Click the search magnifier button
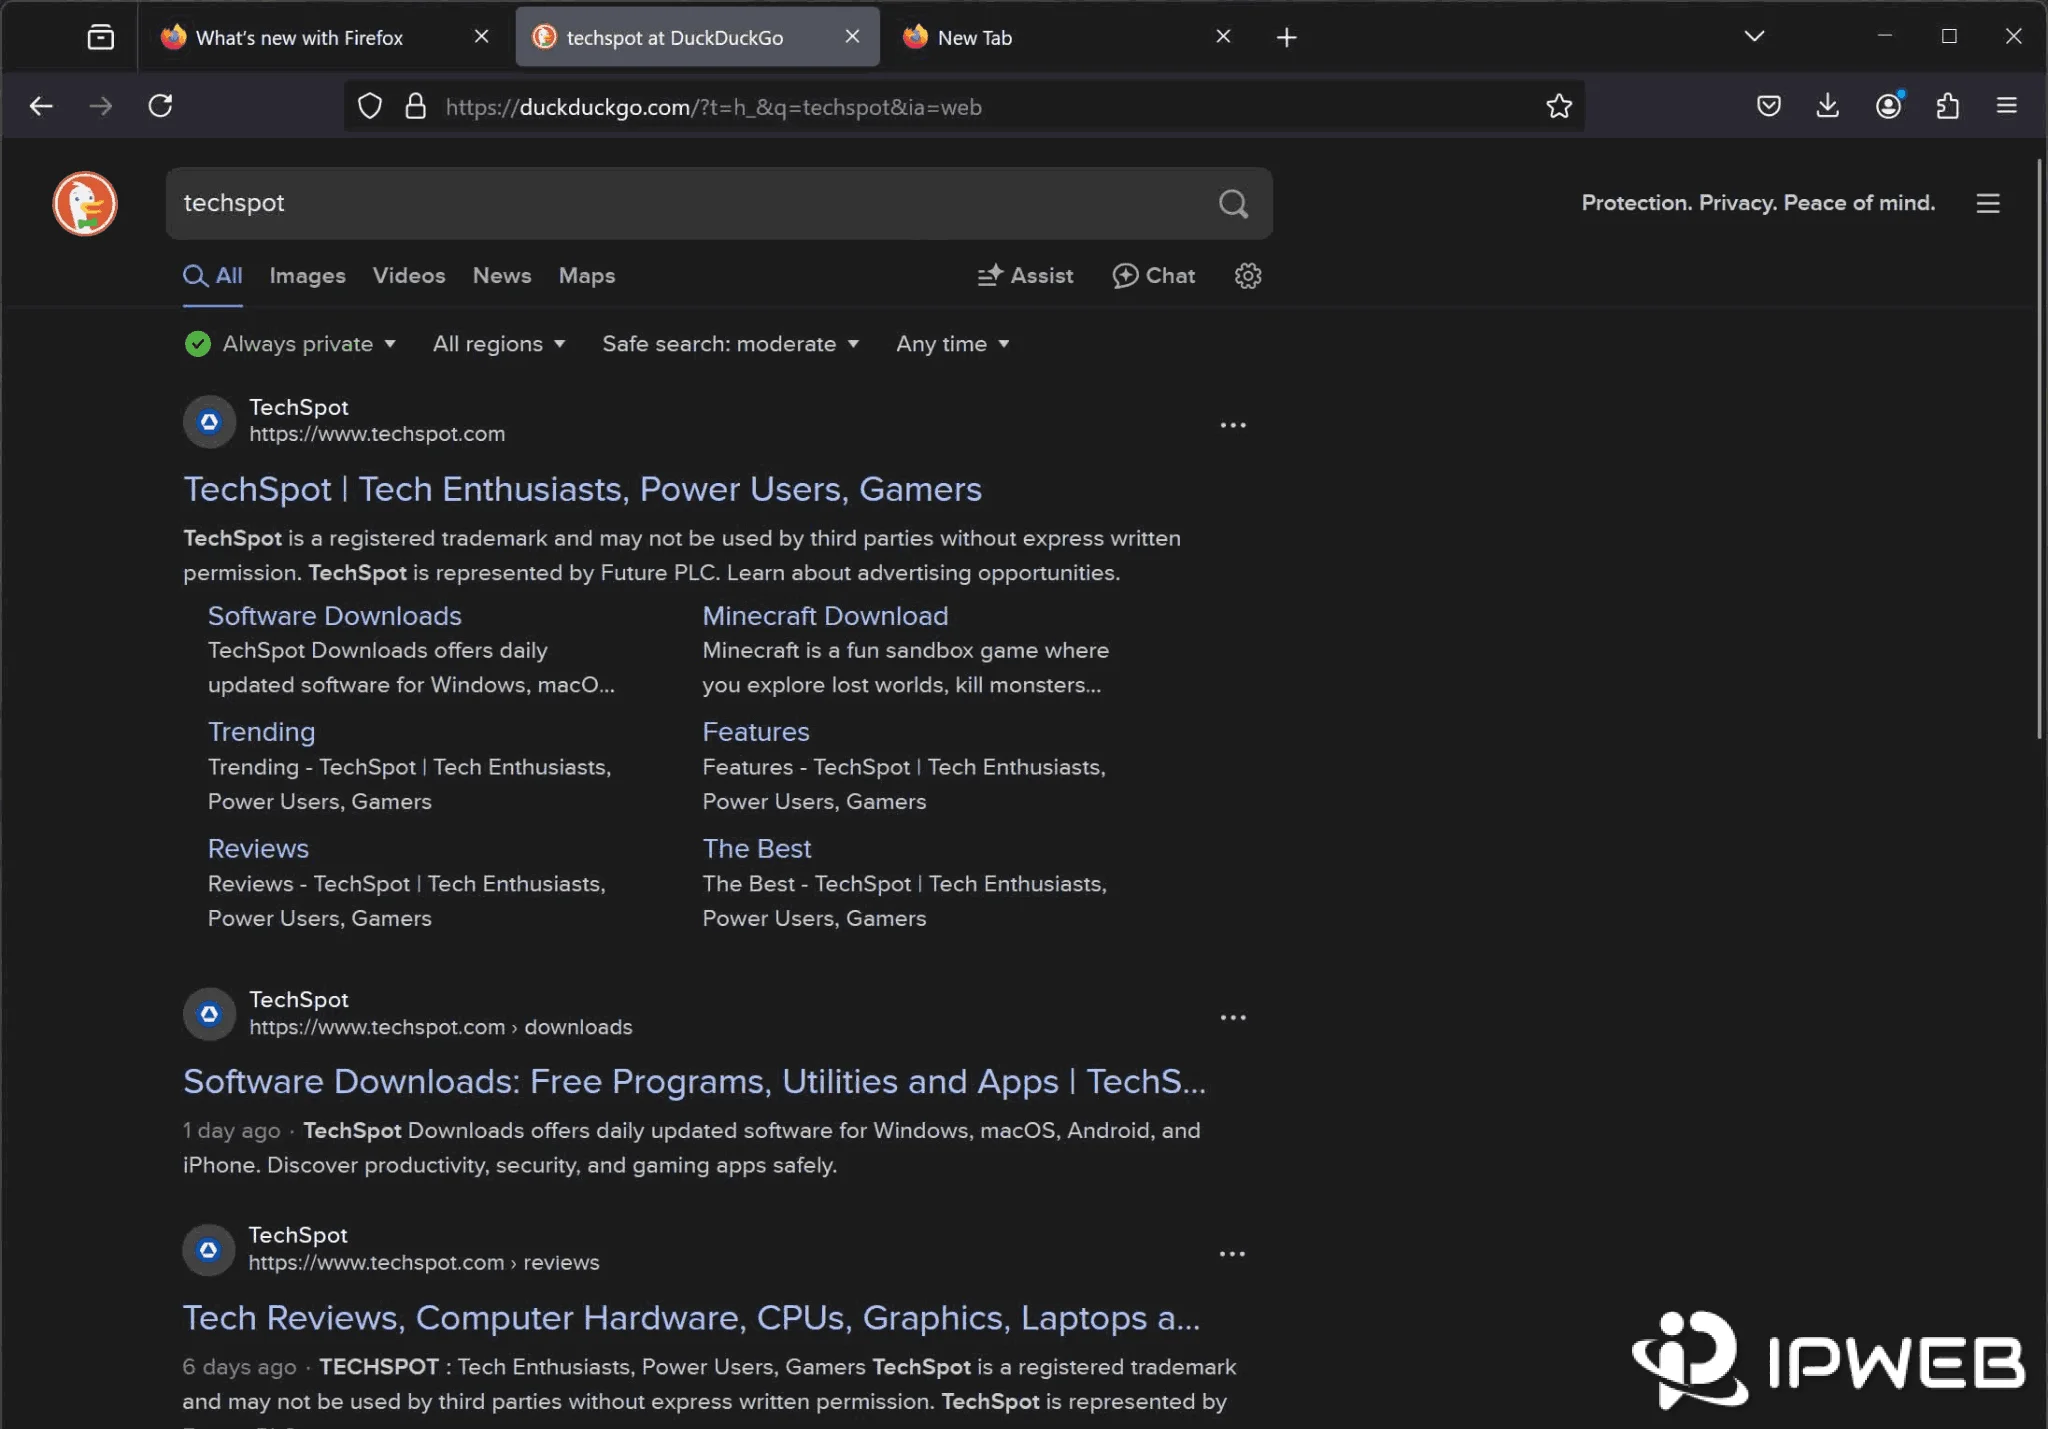The width and height of the screenshot is (2048, 1429). 1233,204
